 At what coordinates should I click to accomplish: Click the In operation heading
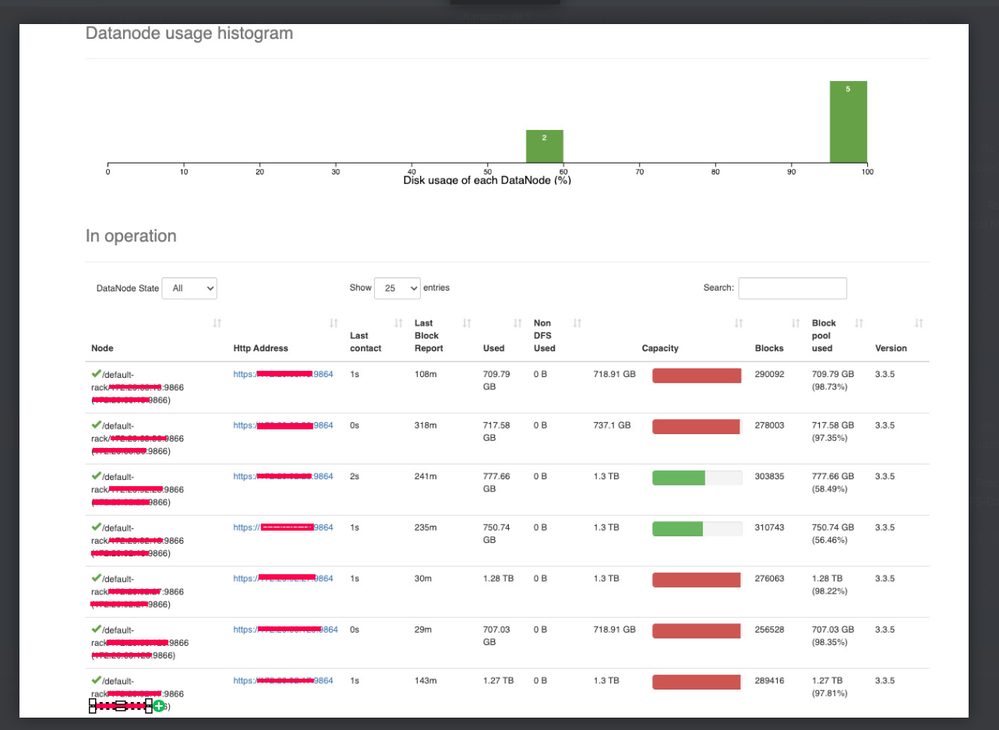coord(131,236)
